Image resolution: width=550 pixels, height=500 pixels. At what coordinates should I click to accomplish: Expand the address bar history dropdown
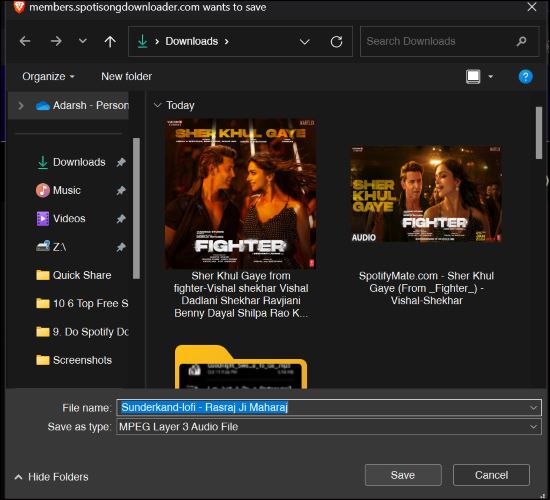[x=304, y=42]
